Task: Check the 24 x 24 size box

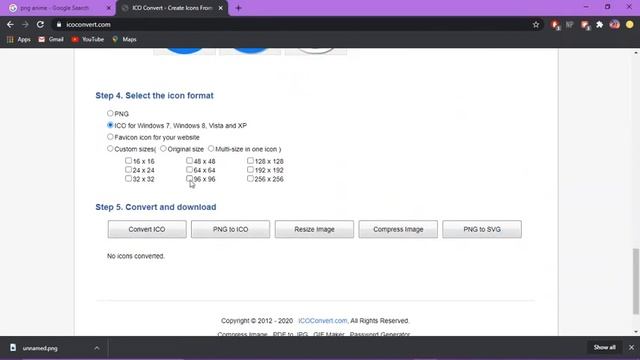Action: point(128,169)
